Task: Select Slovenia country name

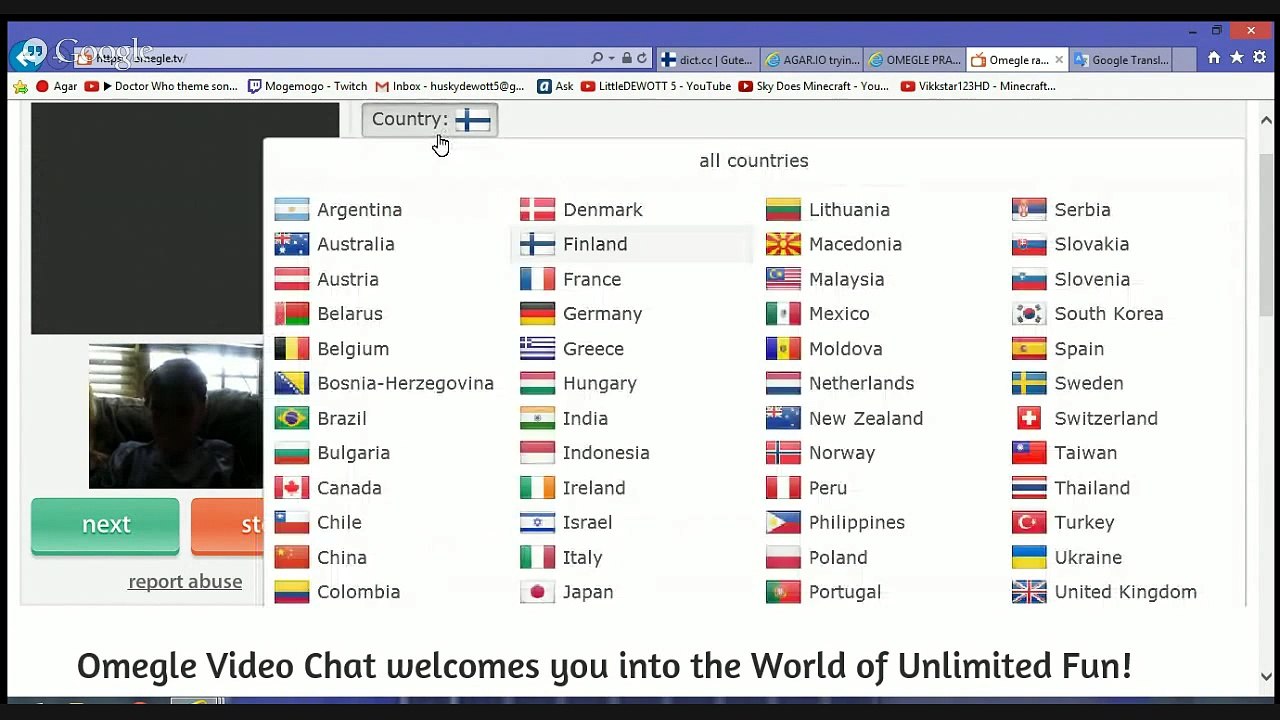Action: point(1092,279)
